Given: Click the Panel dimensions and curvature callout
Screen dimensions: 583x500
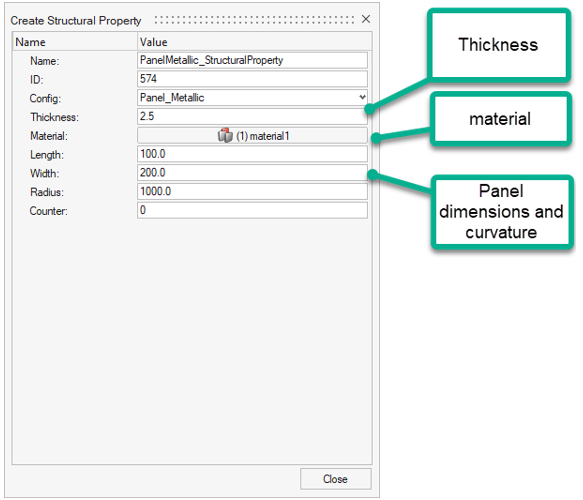Looking at the screenshot, I should (502, 212).
